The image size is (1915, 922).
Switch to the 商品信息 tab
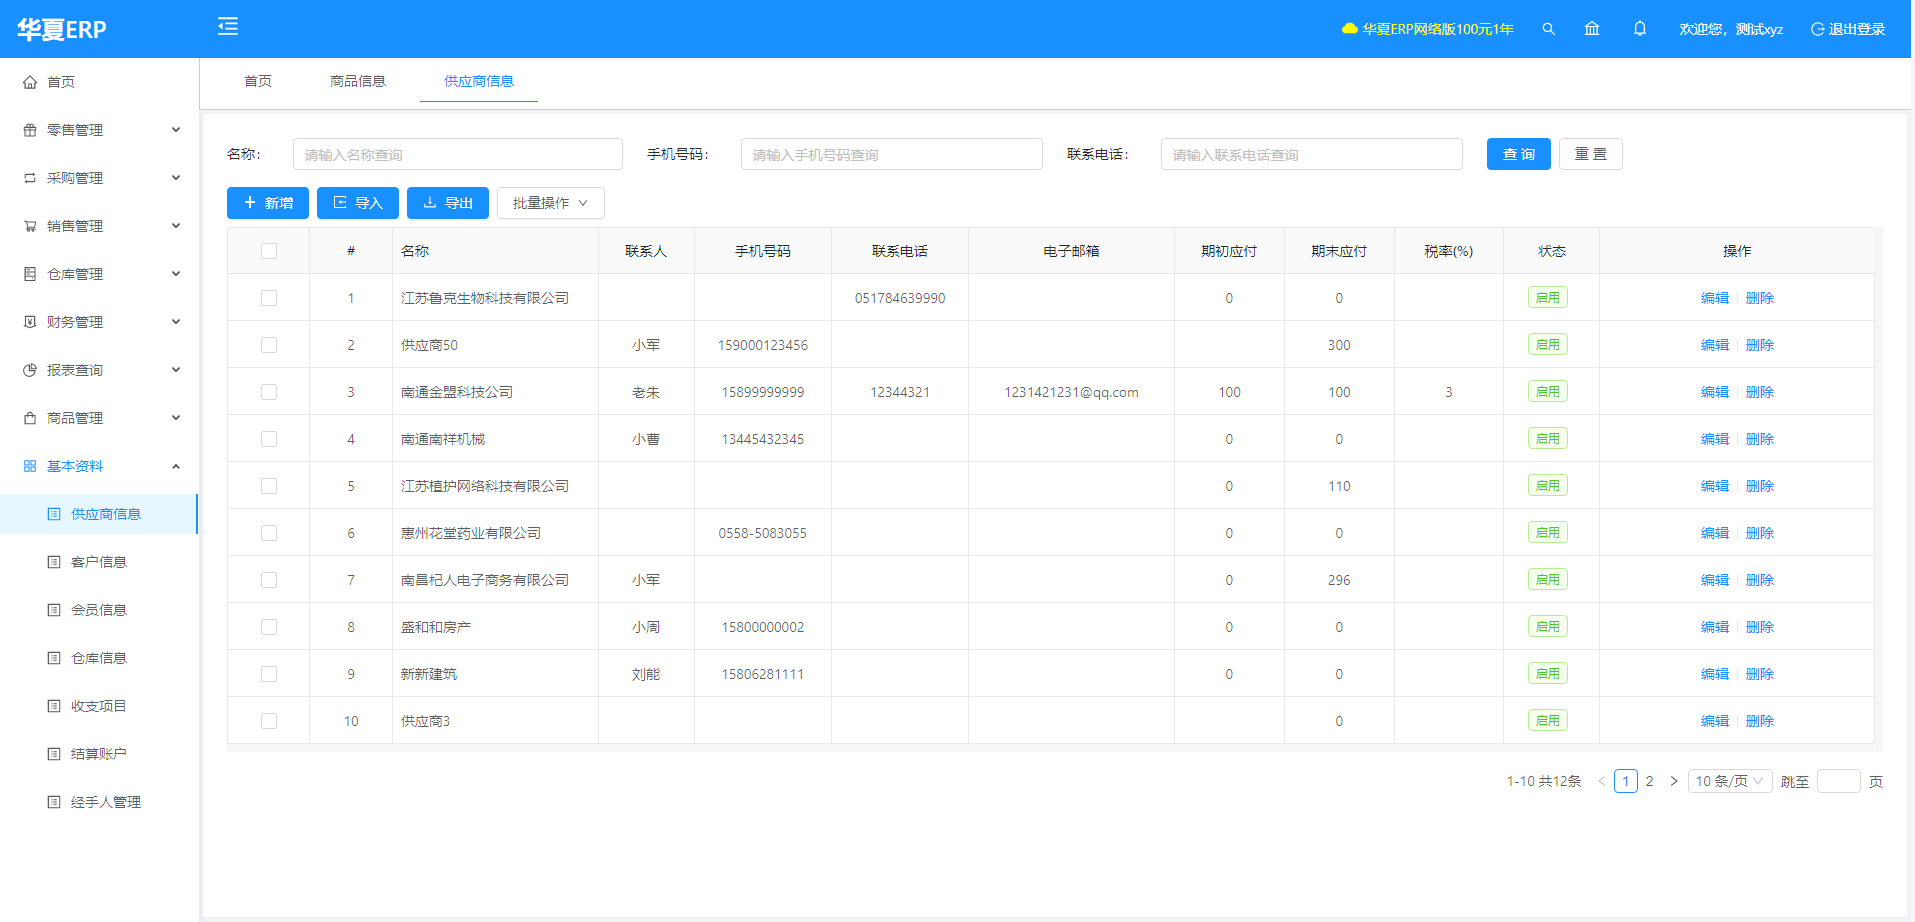click(358, 81)
